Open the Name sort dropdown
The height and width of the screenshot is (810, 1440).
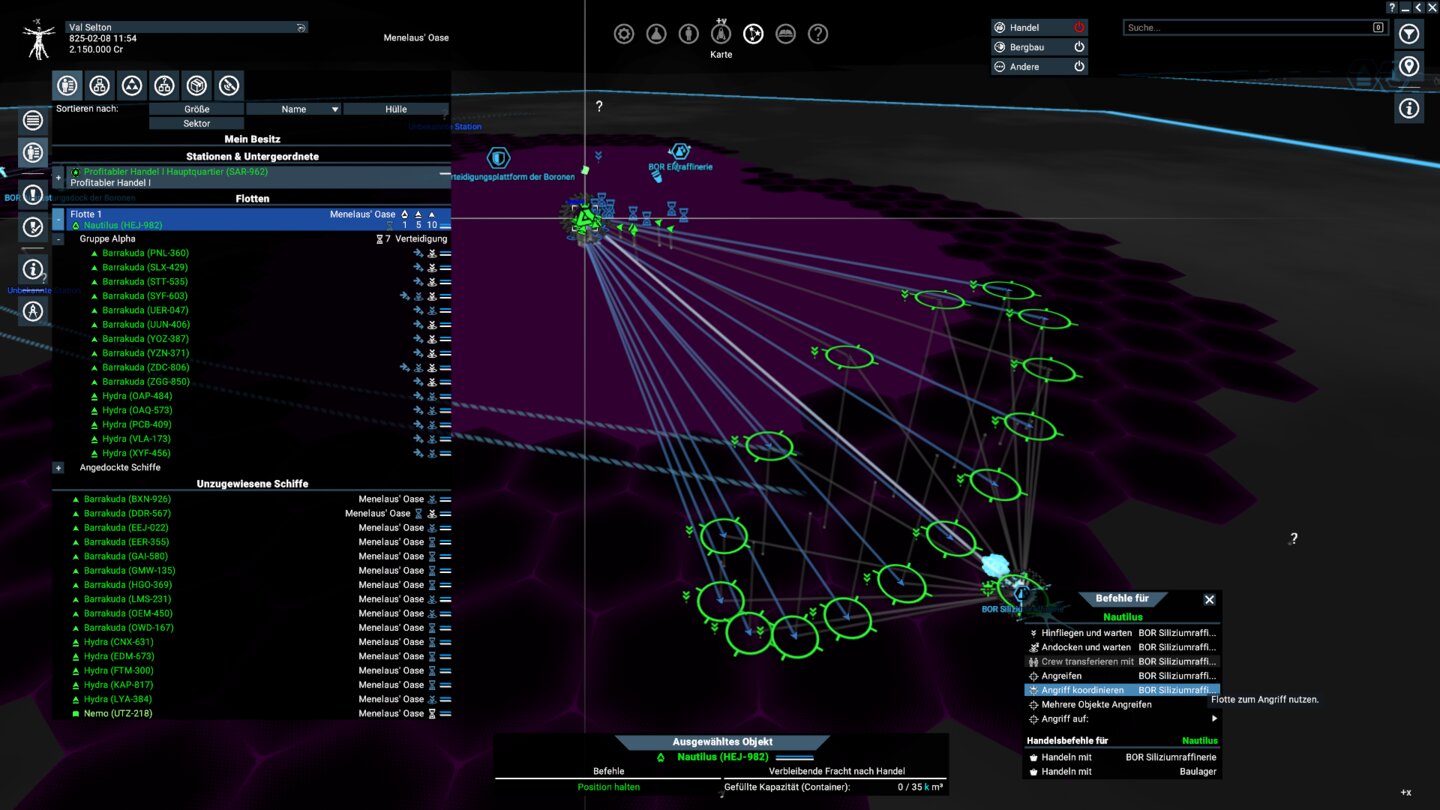[294, 109]
